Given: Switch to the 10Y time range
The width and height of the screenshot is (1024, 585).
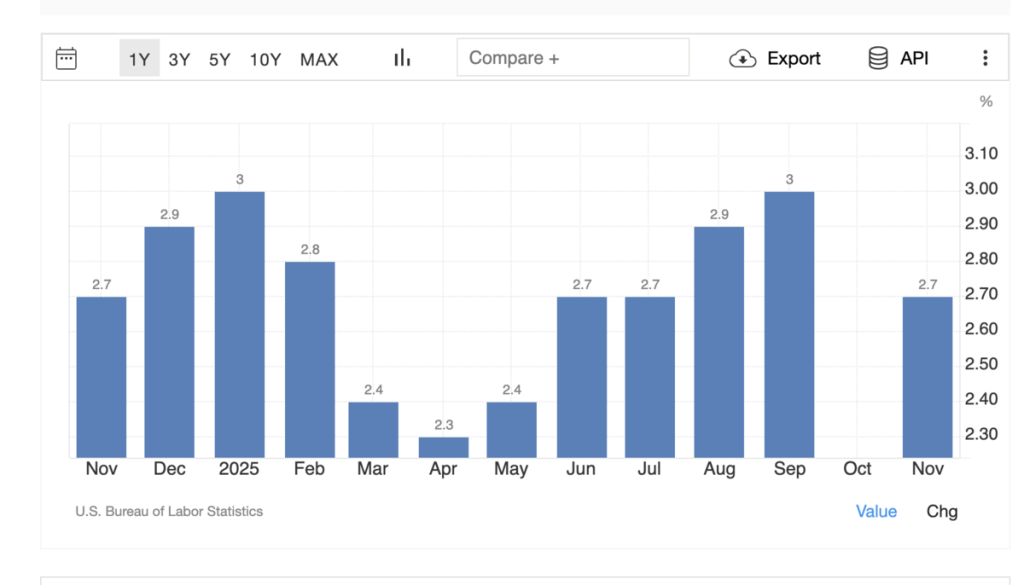Looking at the screenshot, I should tap(265, 59).
